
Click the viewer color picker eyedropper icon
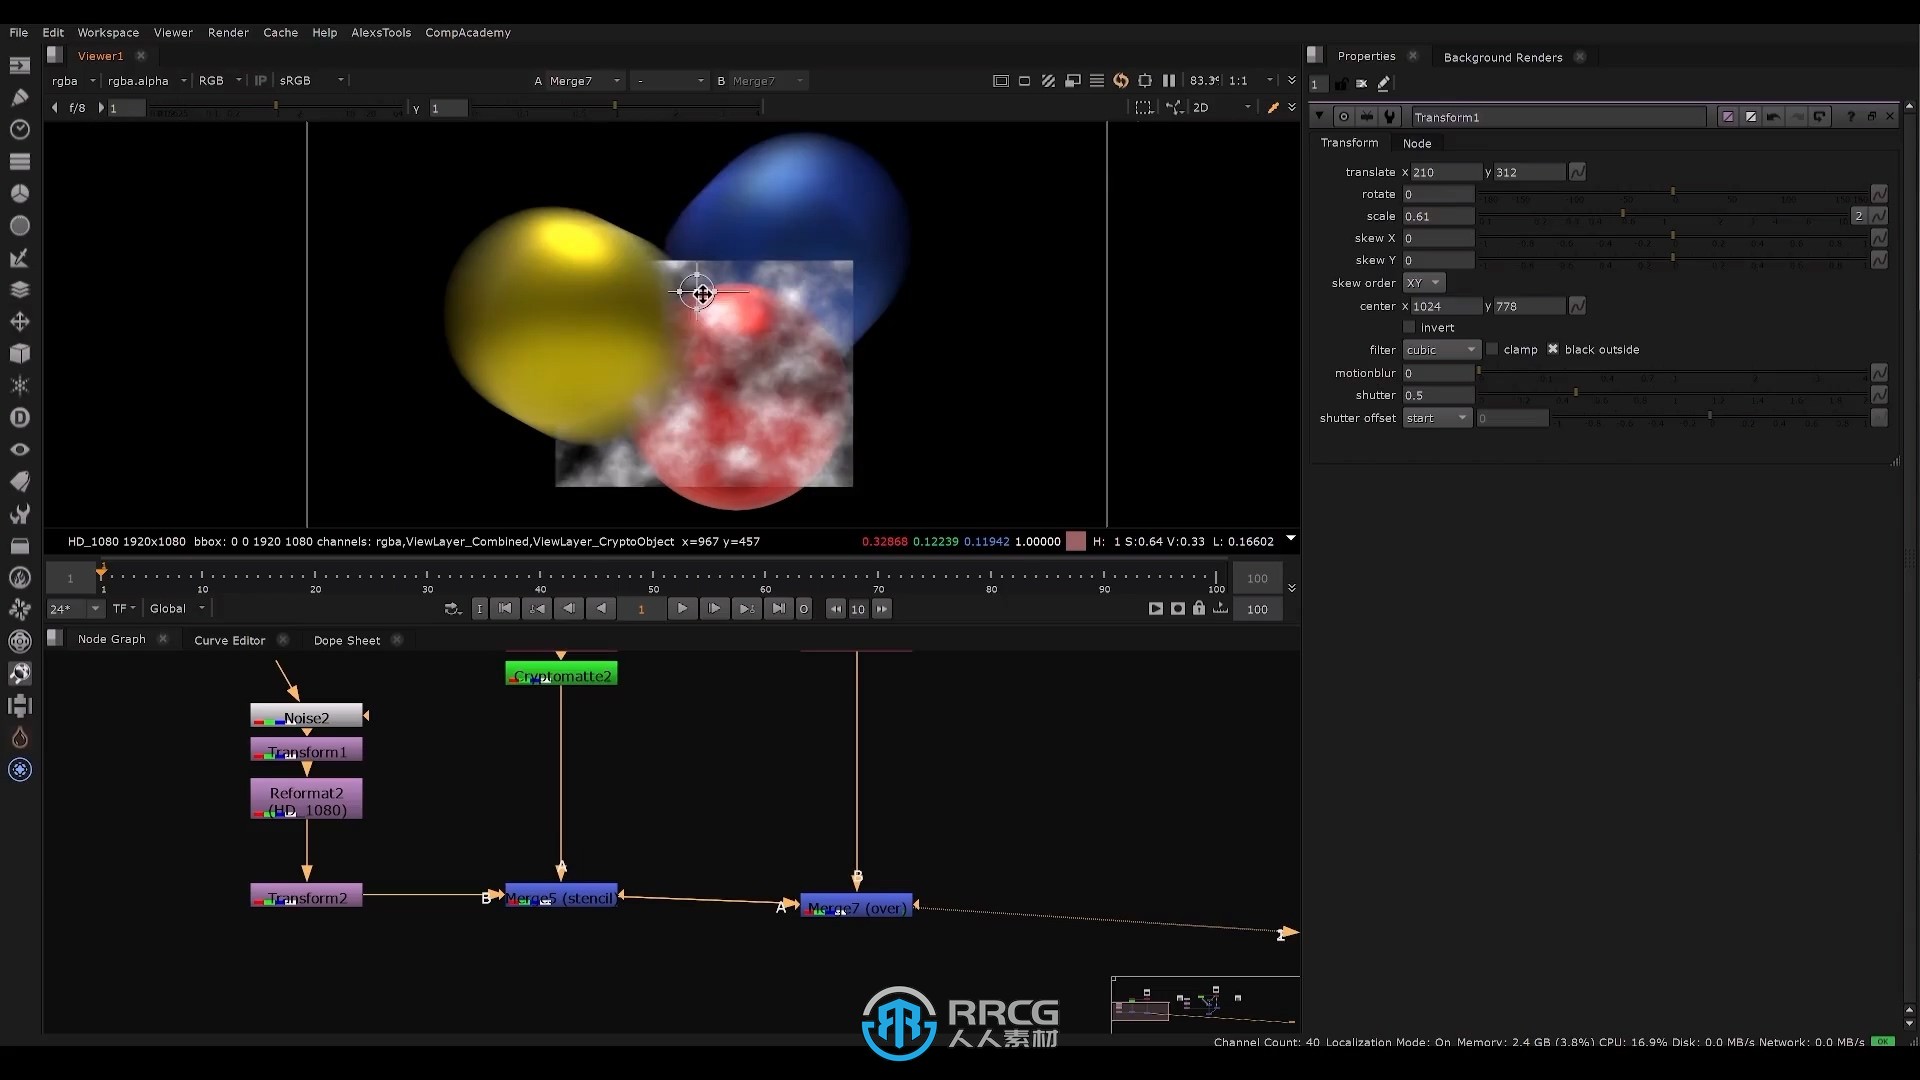point(1273,108)
